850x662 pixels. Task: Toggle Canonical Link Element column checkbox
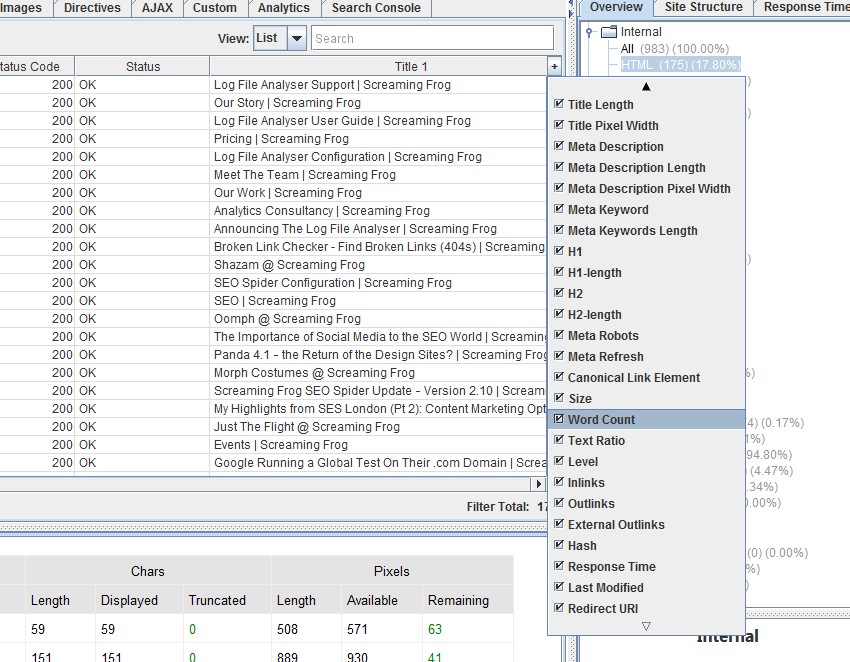[x=559, y=378]
